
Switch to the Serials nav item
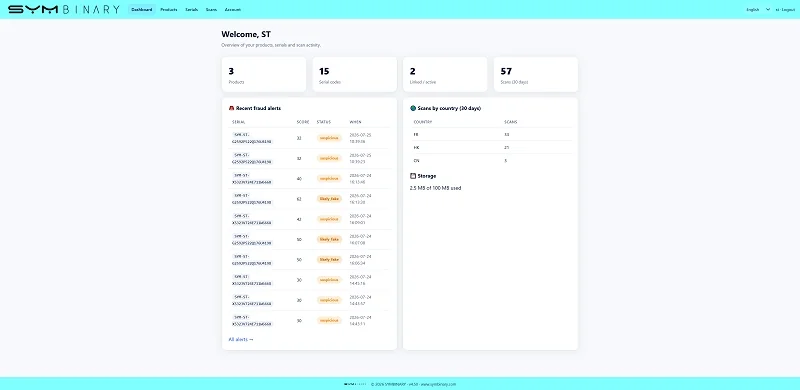(x=191, y=9)
